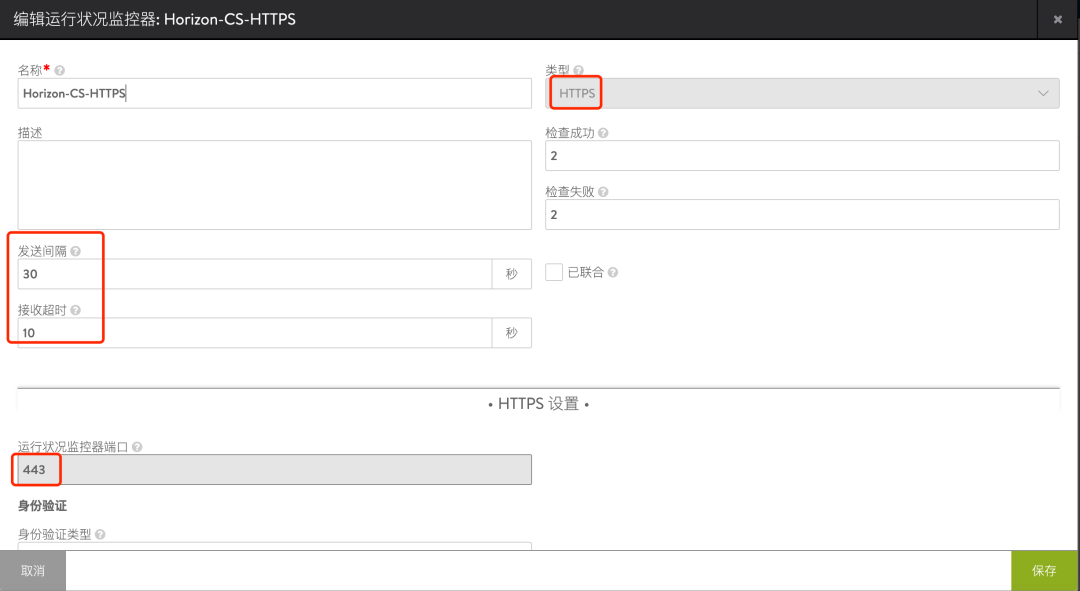The height and width of the screenshot is (591, 1080).
Task: Click the help icon beside 检查失败
Action: tap(603, 192)
